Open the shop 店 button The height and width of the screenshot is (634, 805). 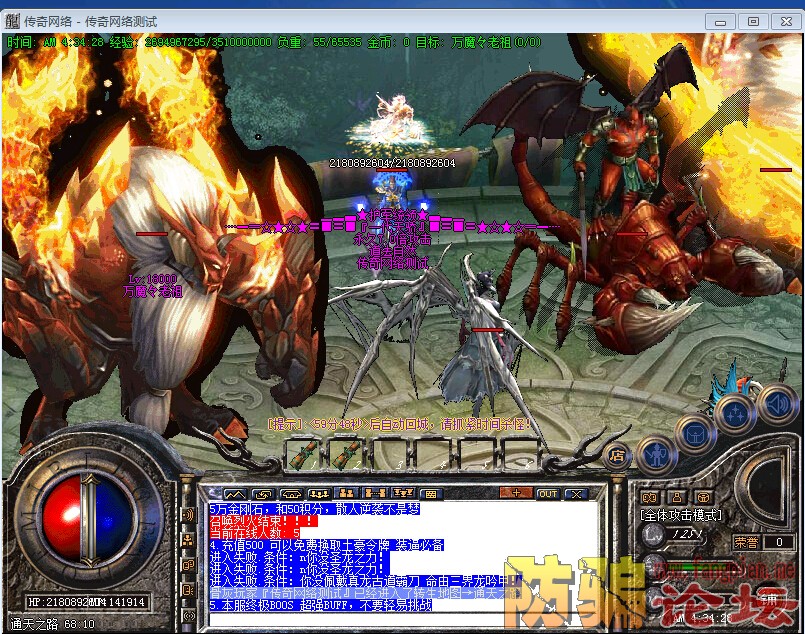point(617,454)
